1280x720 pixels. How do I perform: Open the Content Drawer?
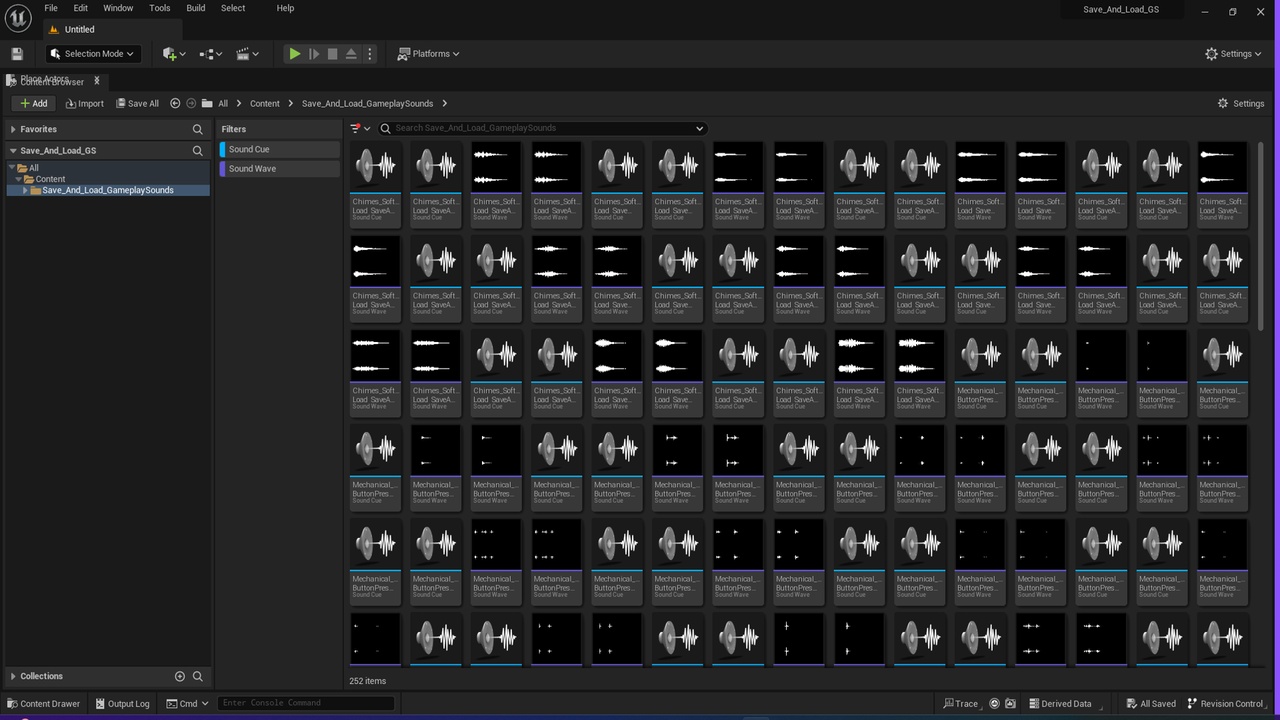coord(42,703)
